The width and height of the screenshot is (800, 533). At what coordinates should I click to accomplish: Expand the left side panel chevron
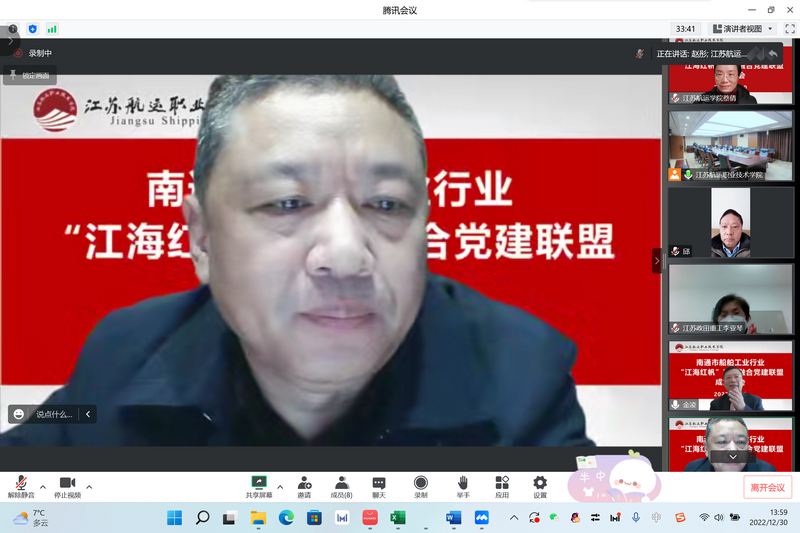coord(10,41)
